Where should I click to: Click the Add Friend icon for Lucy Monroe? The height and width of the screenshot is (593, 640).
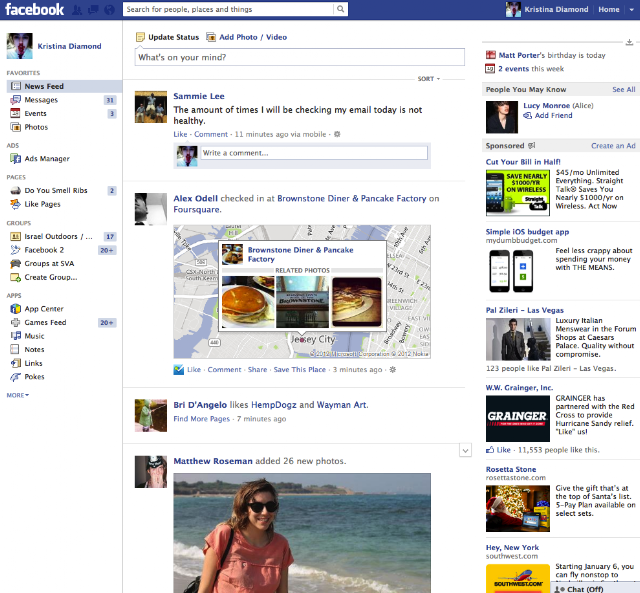point(527,115)
